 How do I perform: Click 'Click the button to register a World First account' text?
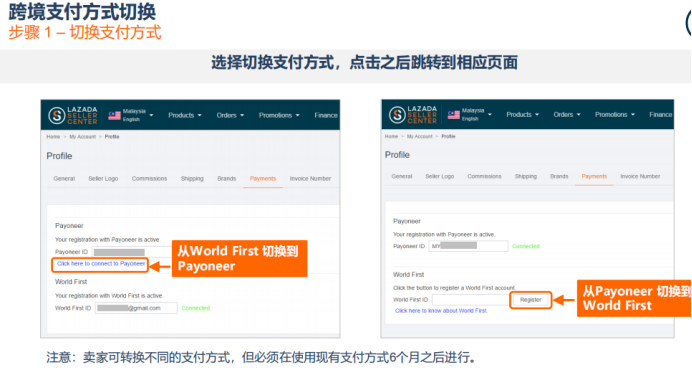coord(454,288)
